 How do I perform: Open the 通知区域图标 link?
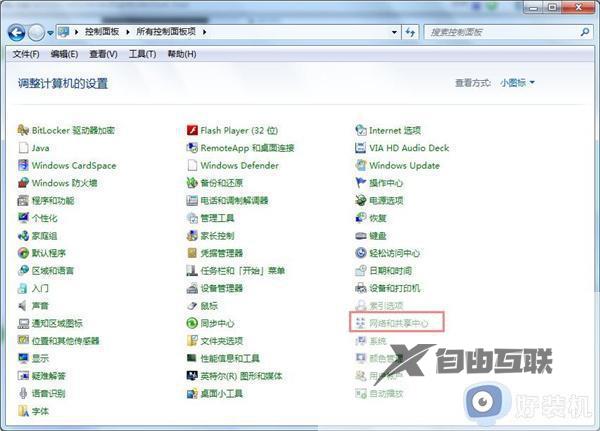[x=57, y=323]
